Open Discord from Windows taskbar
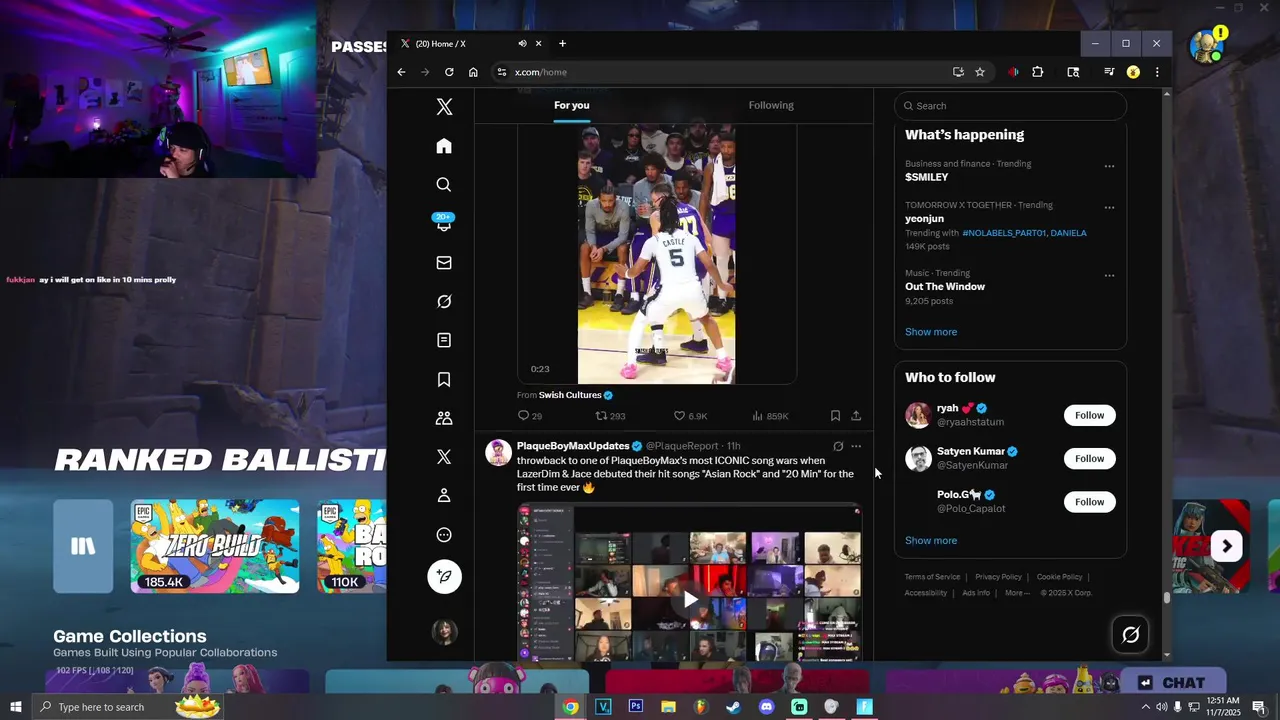Image resolution: width=1280 pixels, height=720 pixels. point(767,707)
